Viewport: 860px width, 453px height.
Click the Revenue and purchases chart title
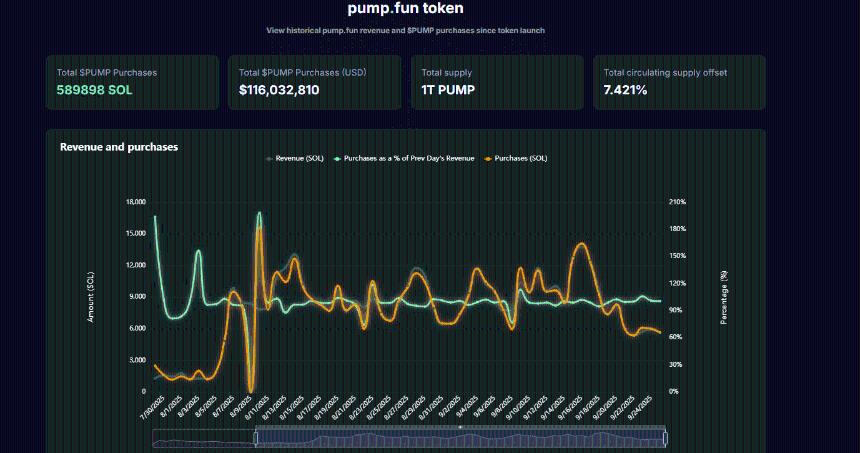(x=119, y=147)
